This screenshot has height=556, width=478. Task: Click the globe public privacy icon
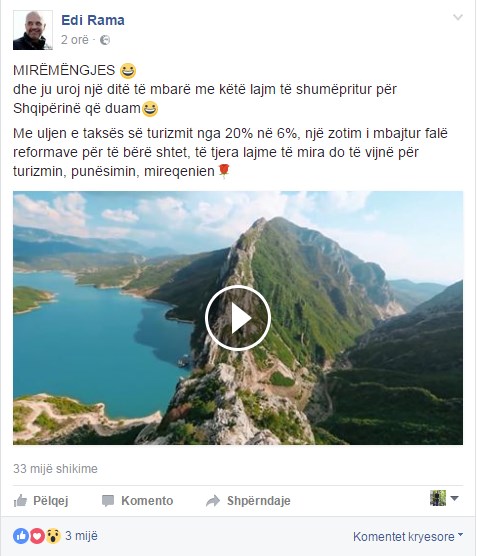coord(105,40)
